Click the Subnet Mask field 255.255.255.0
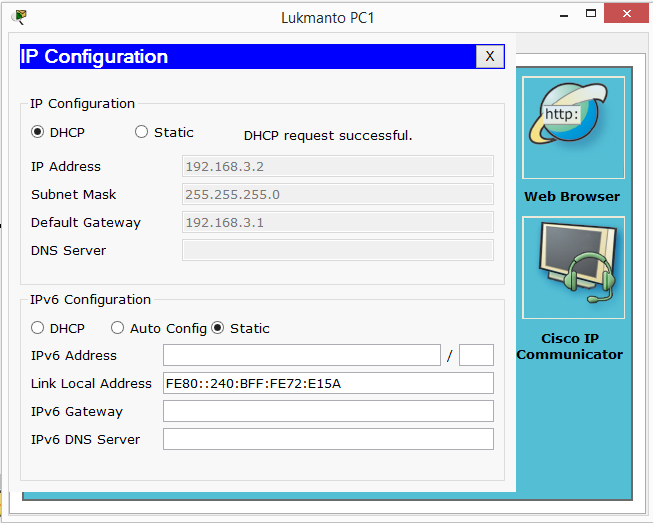The image size is (653, 523). point(338,194)
